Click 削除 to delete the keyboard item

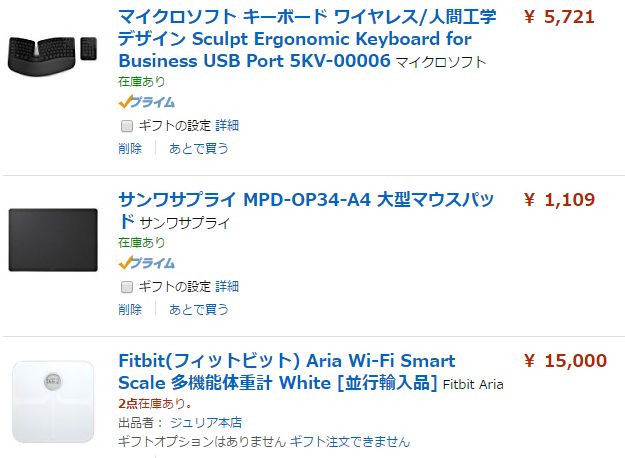130,148
